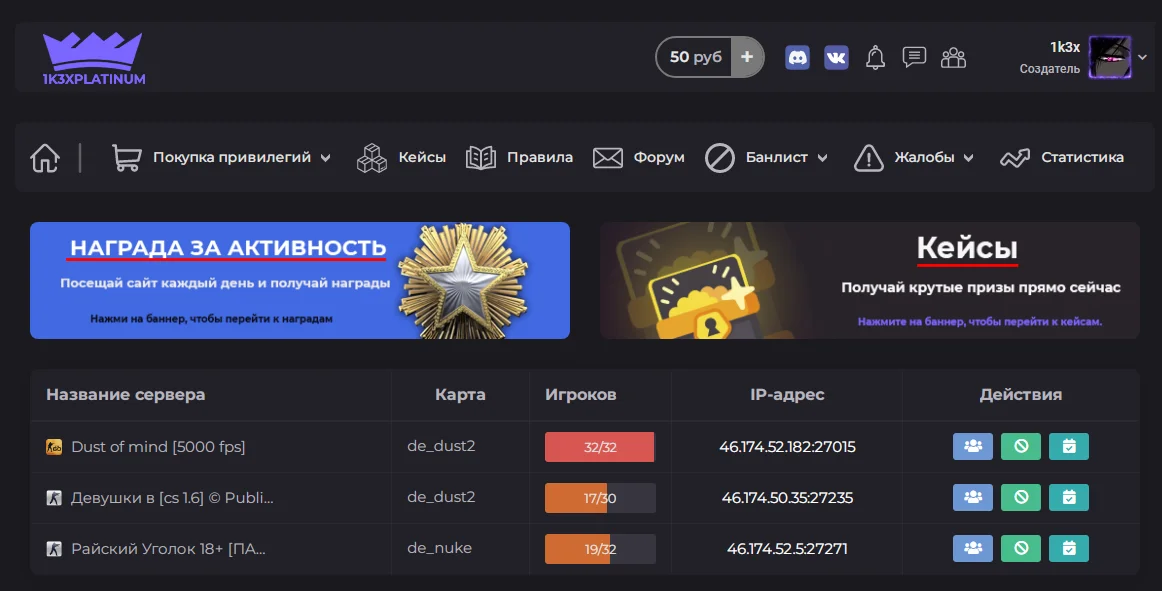Open the Discord link icon
The width and height of the screenshot is (1162, 591).
click(797, 57)
